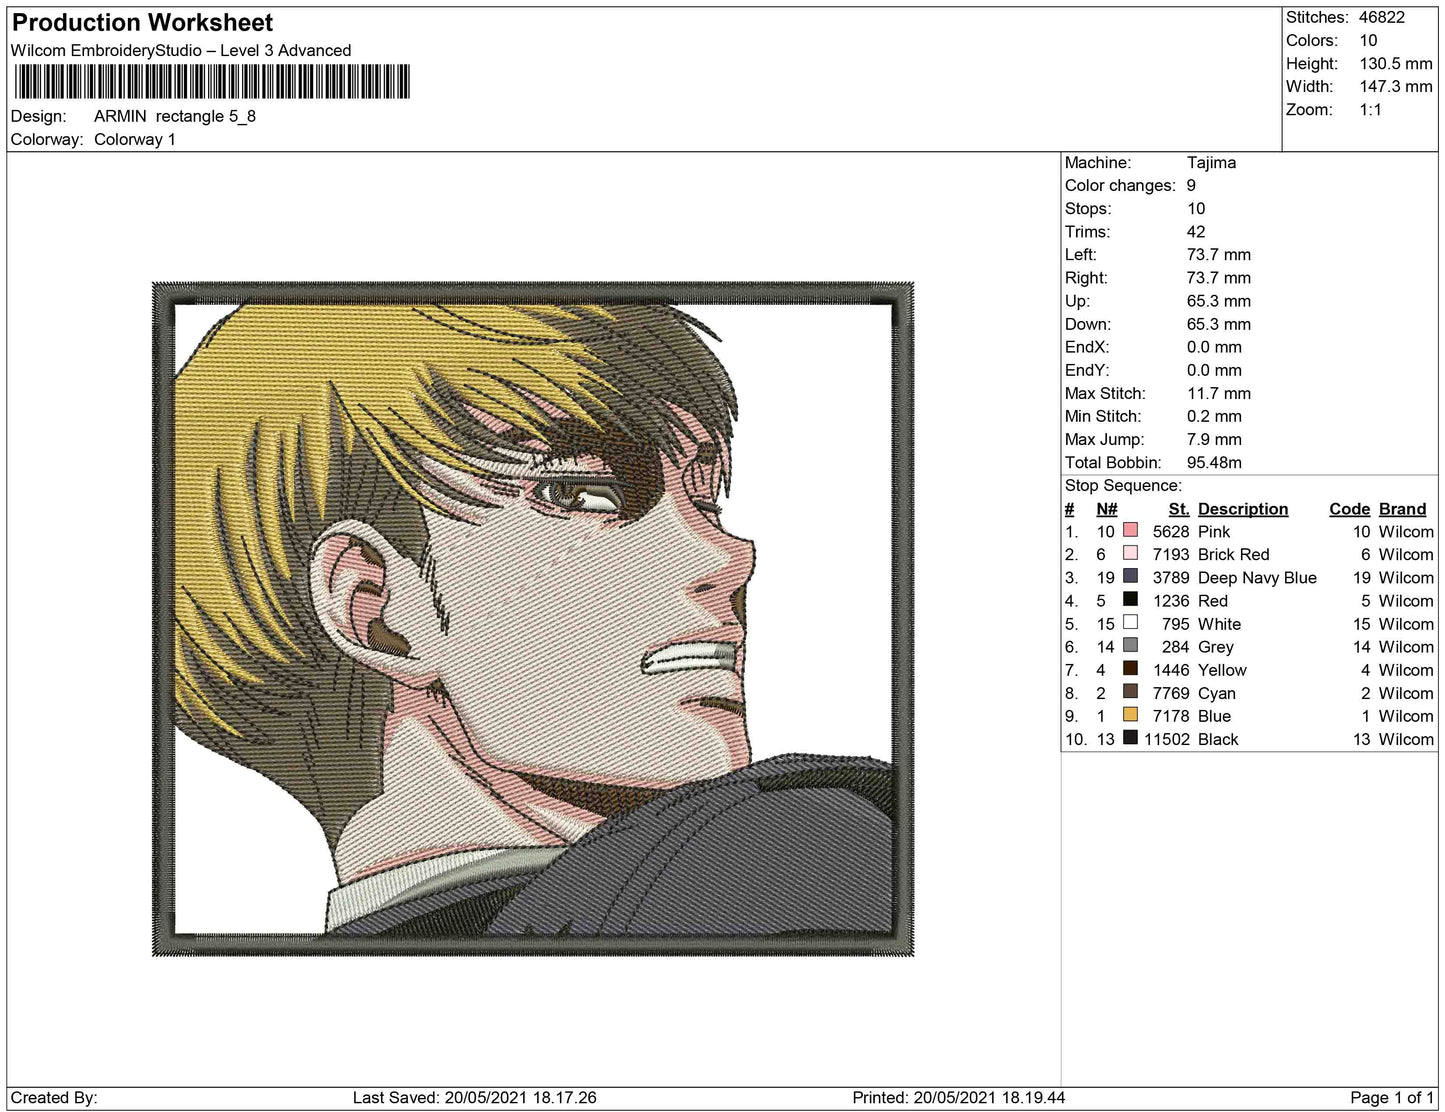Select the Max Jump value '7.9 mm'
Viewport: 1445px width, 1112px height.
(1215, 439)
